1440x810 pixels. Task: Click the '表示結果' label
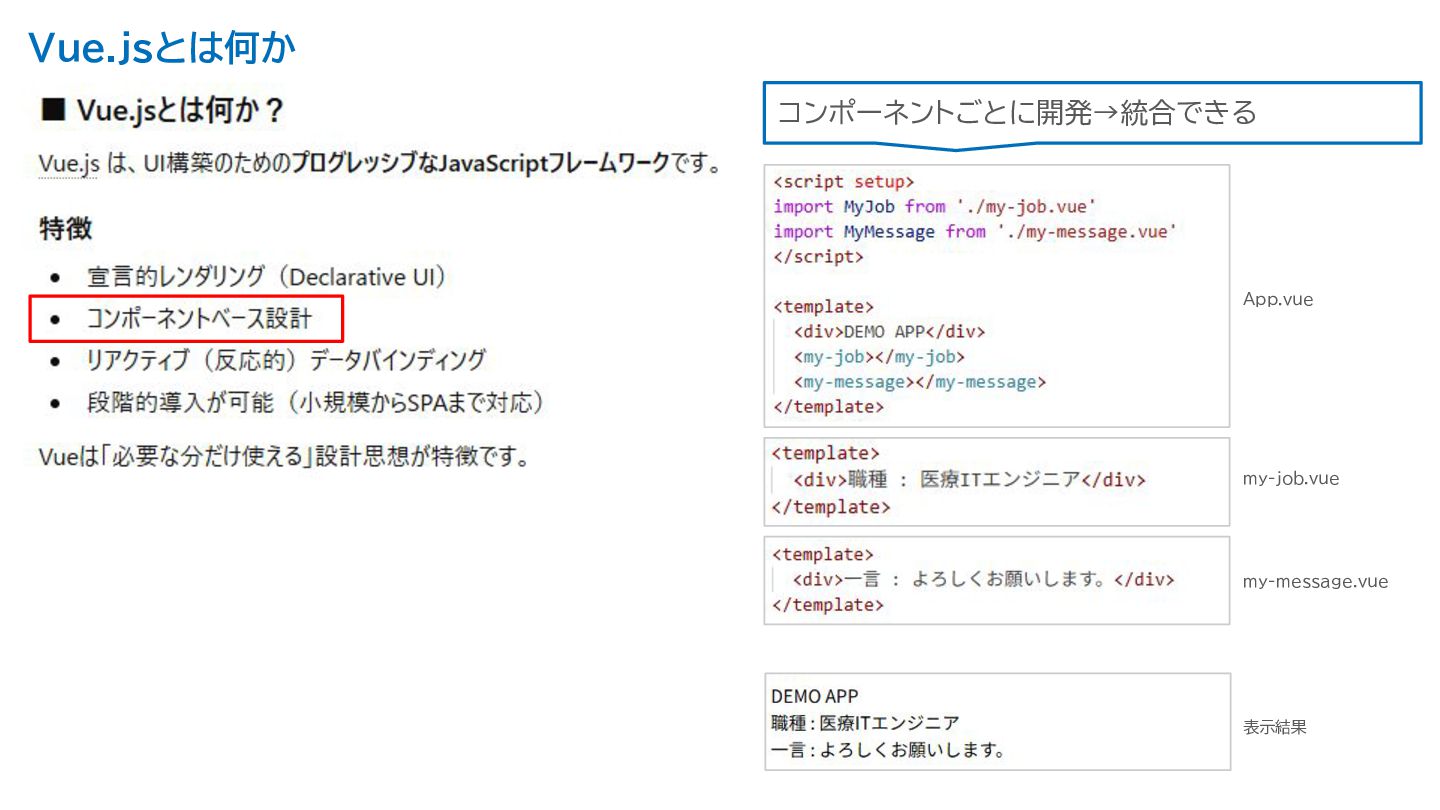tap(1275, 728)
